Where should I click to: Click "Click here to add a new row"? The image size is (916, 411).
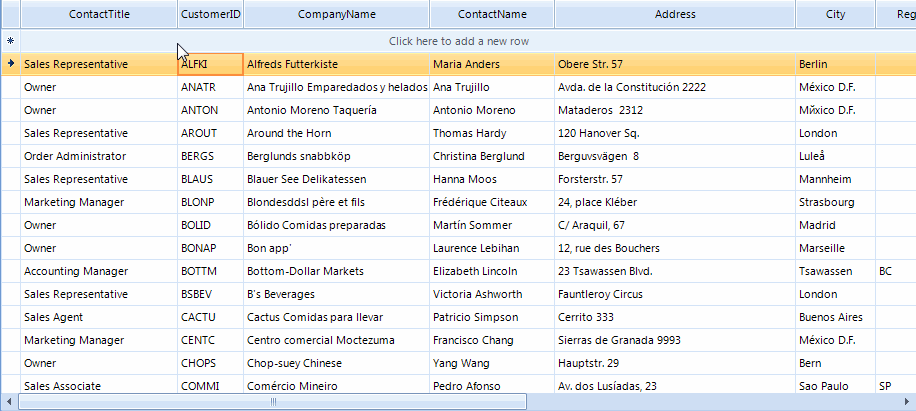[459, 41]
